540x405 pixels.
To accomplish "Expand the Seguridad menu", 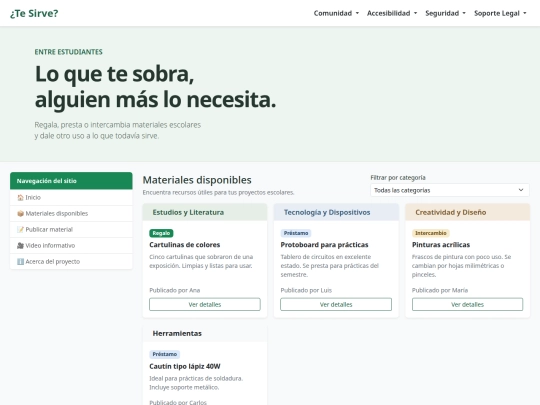I will click(445, 13).
